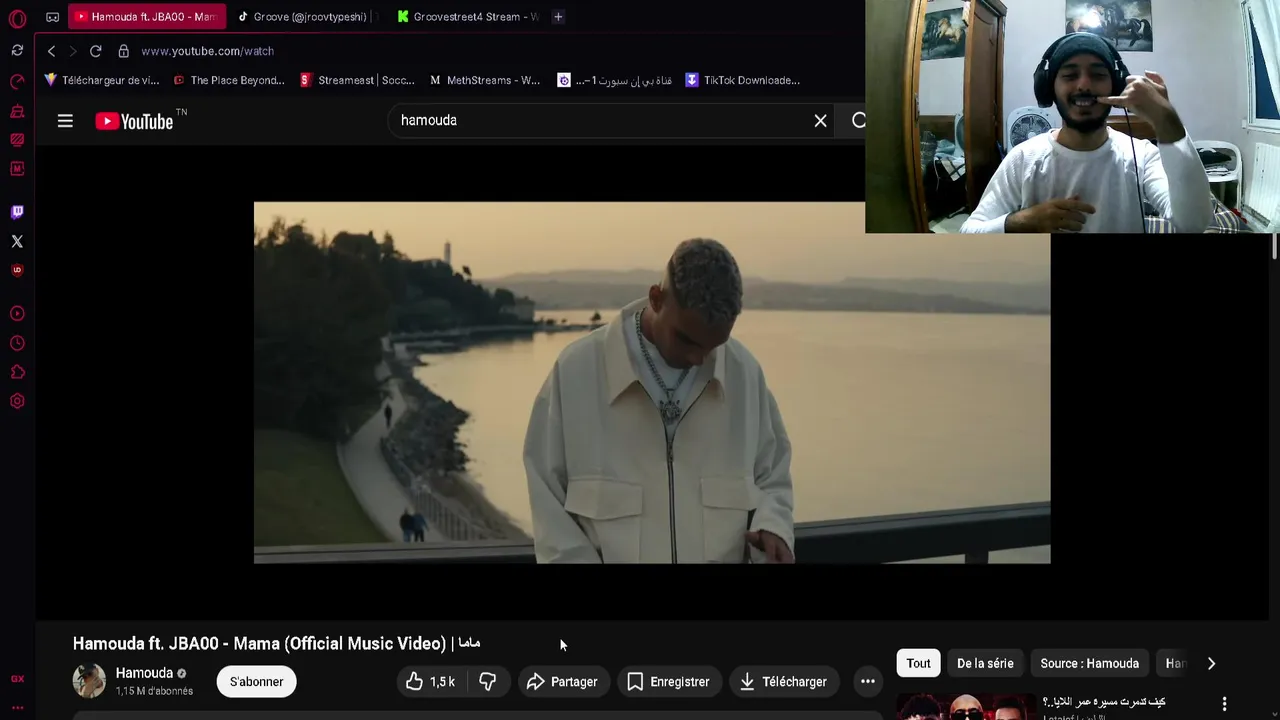1280x720 pixels.
Task: Open TikTok Downloade... bookmark
Action: tap(742, 80)
